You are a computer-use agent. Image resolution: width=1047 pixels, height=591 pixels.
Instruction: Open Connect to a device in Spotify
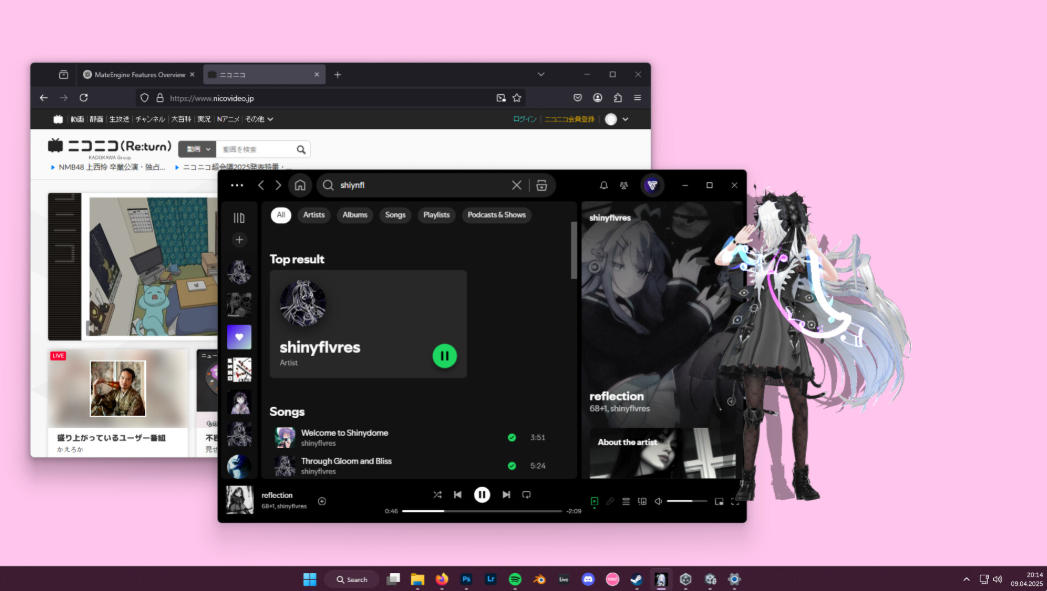642,501
